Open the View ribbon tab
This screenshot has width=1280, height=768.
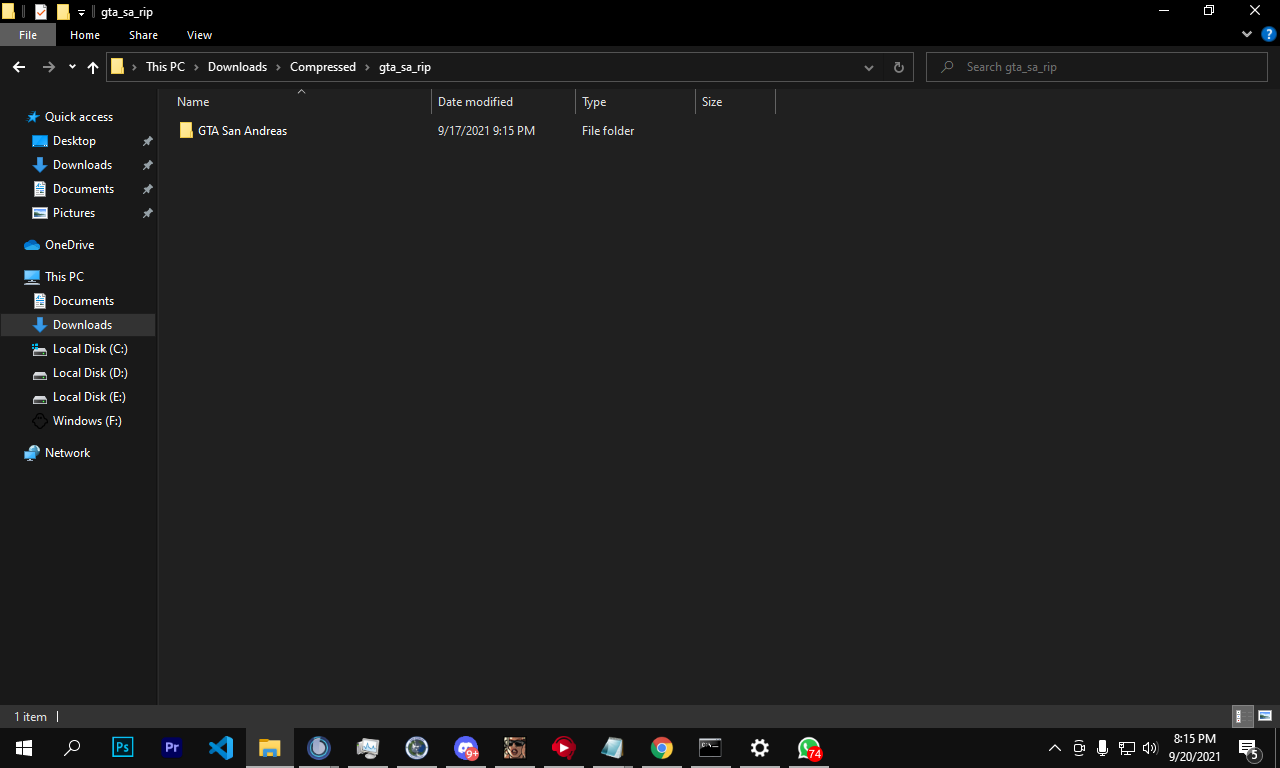click(x=200, y=35)
